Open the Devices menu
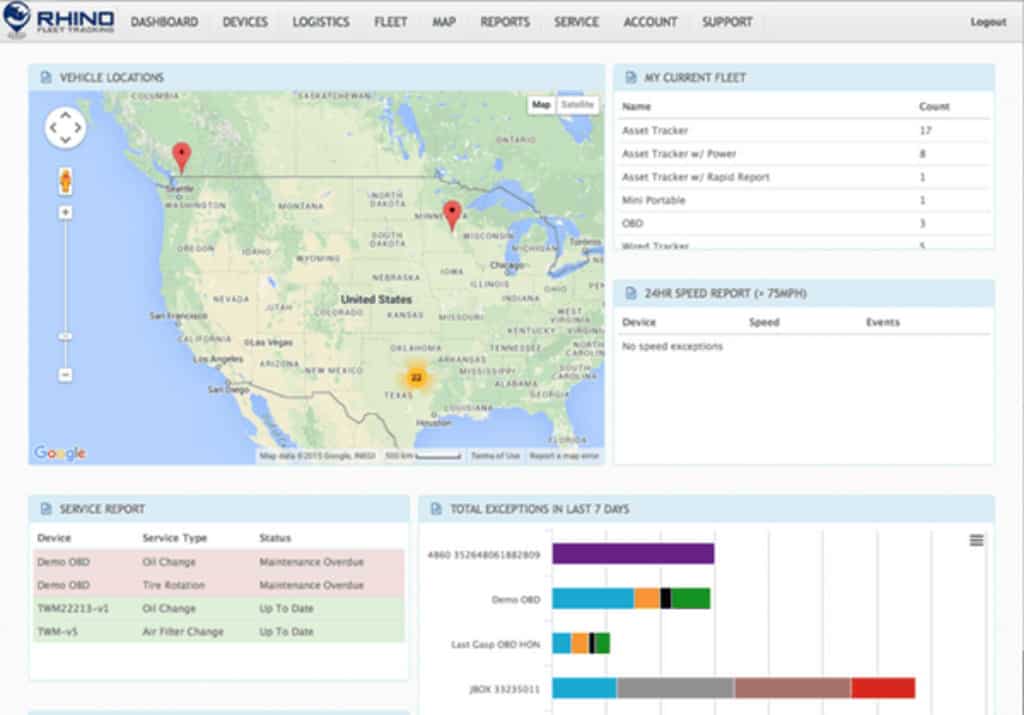This screenshot has width=1024, height=715. click(x=246, y=21)
